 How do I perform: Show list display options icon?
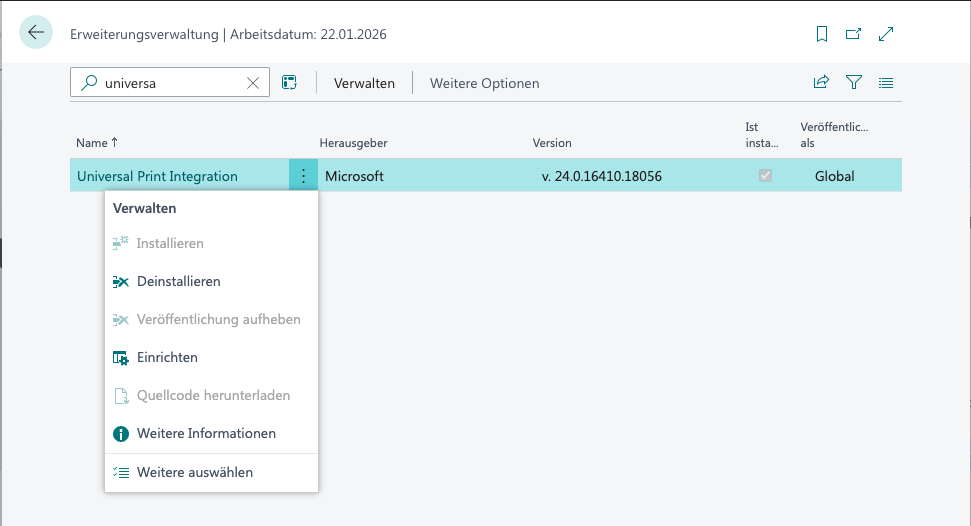(x=886, y=82)
